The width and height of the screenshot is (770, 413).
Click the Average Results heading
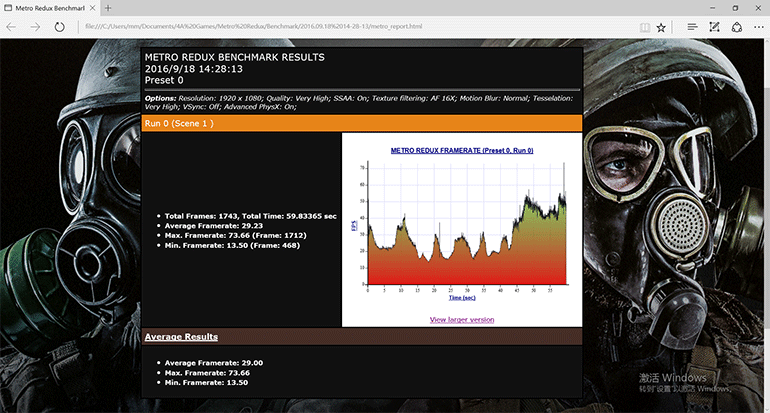coord(181,337)
